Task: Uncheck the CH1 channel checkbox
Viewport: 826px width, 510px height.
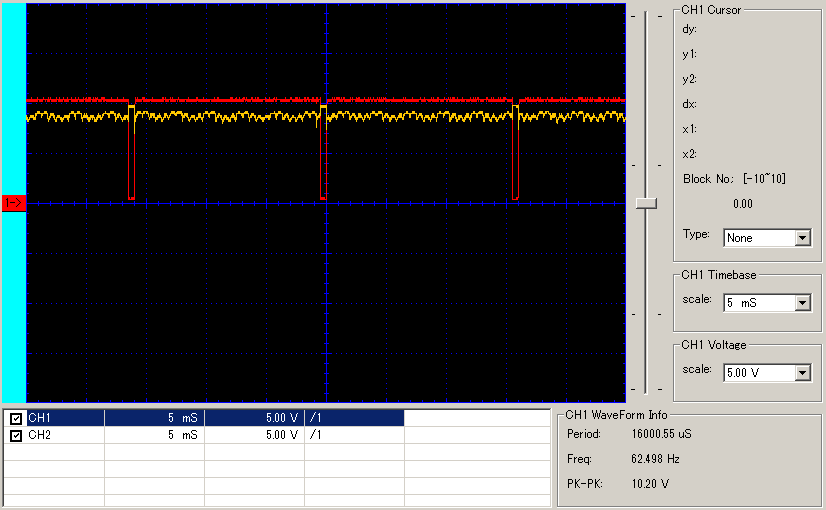Action: coord(16,419)
